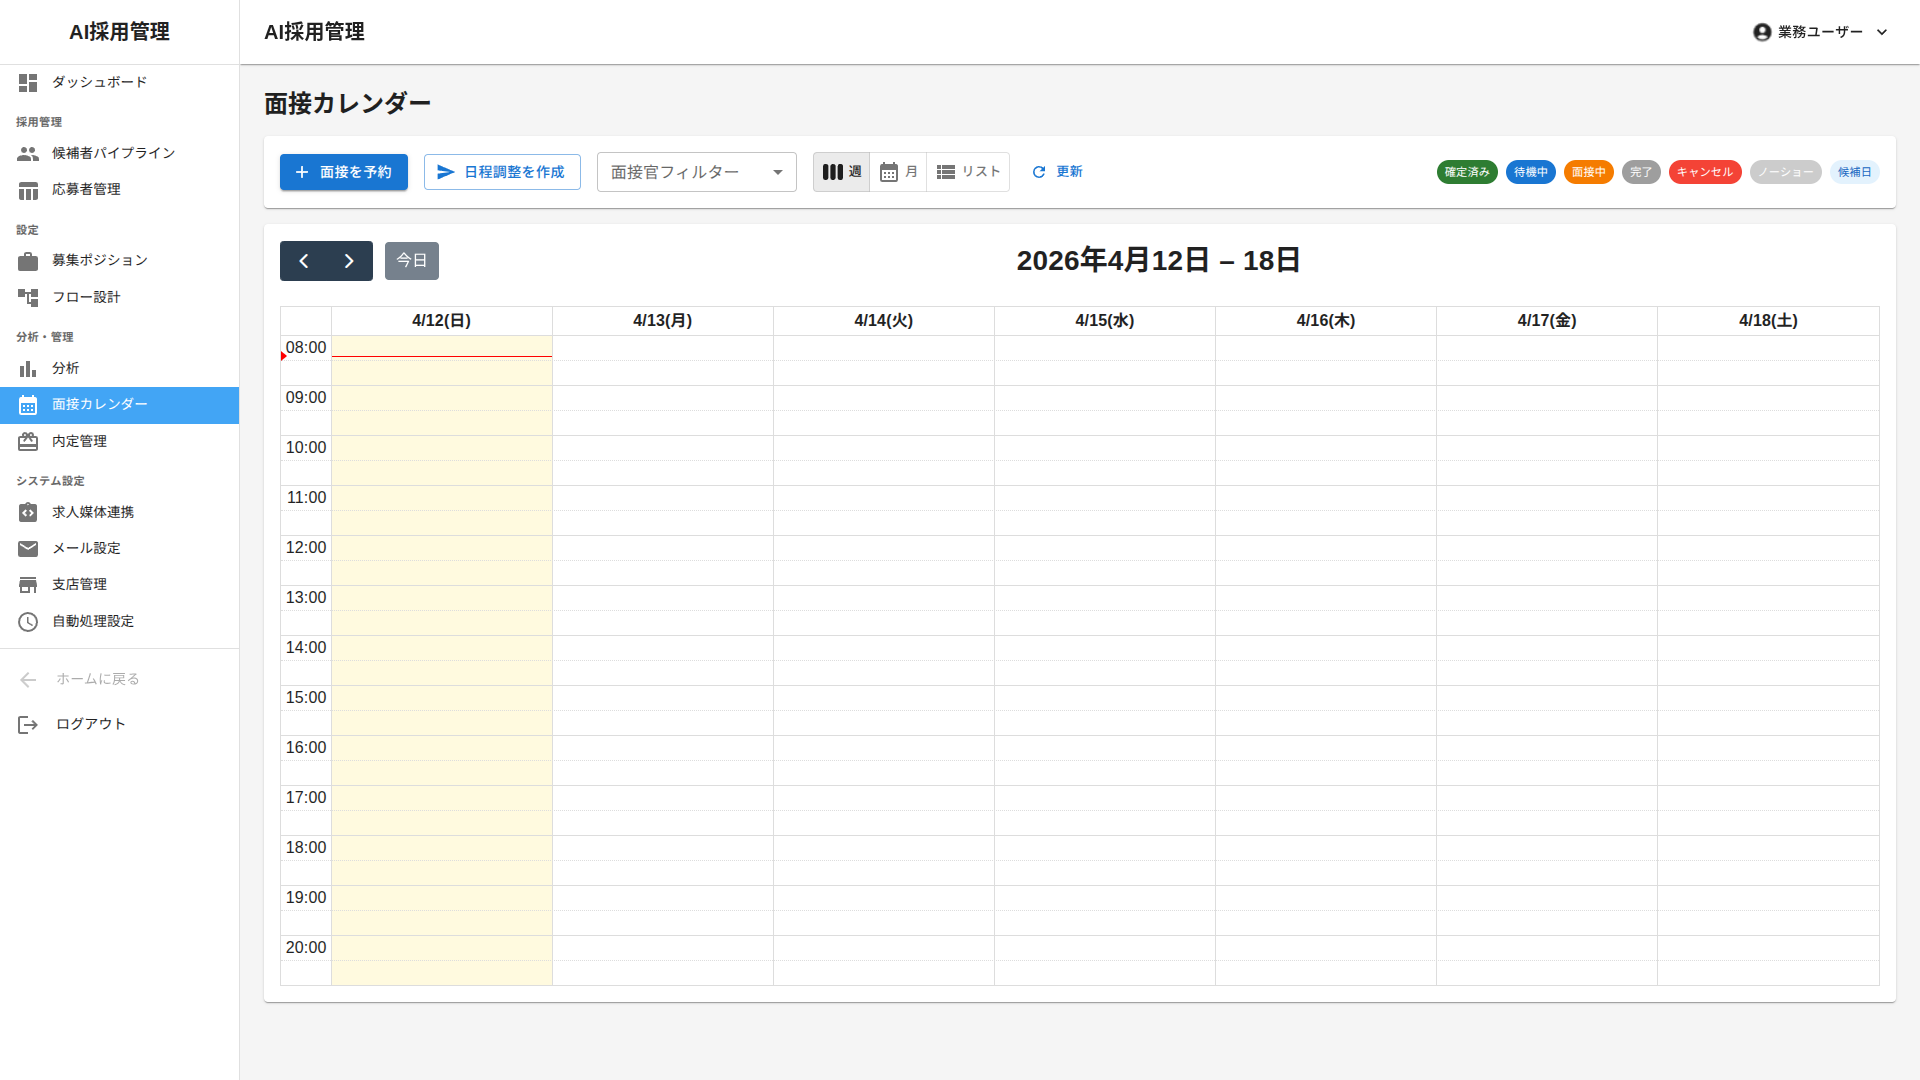Open メール設定 envelope icon
This screenshot has height=1080, width=1920.
point(28,549)
